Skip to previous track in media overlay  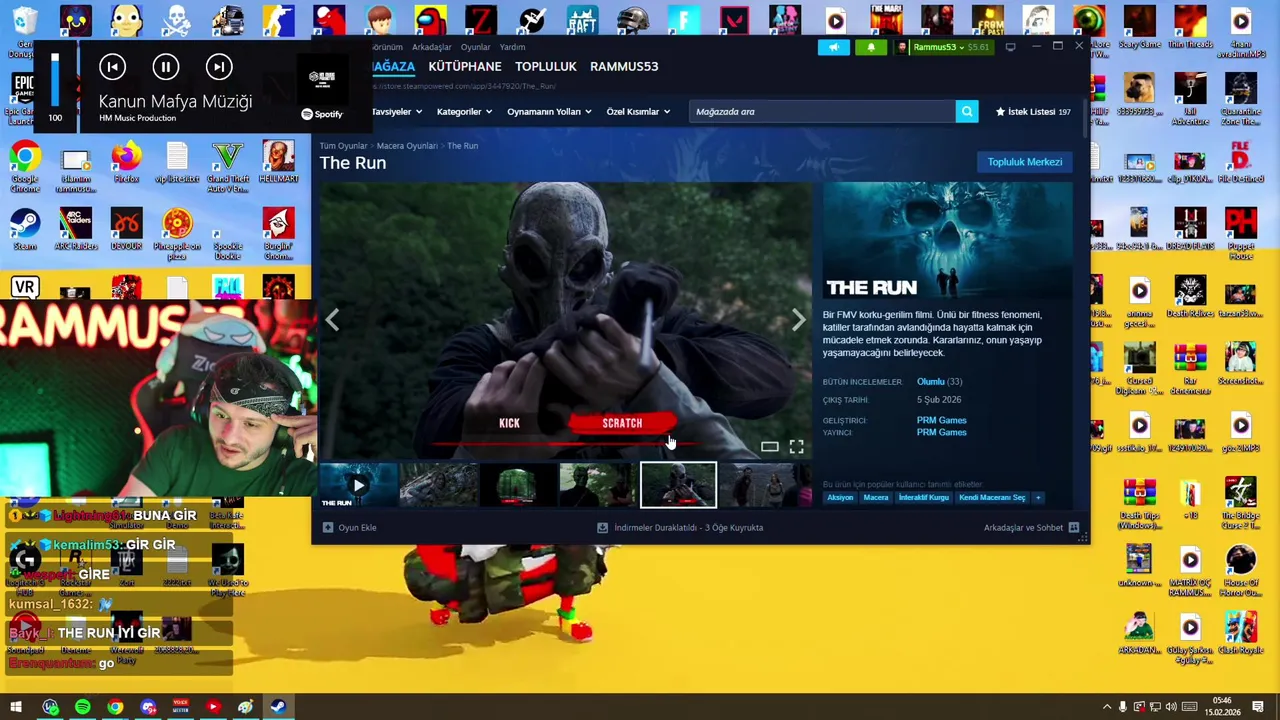(112, 67)
